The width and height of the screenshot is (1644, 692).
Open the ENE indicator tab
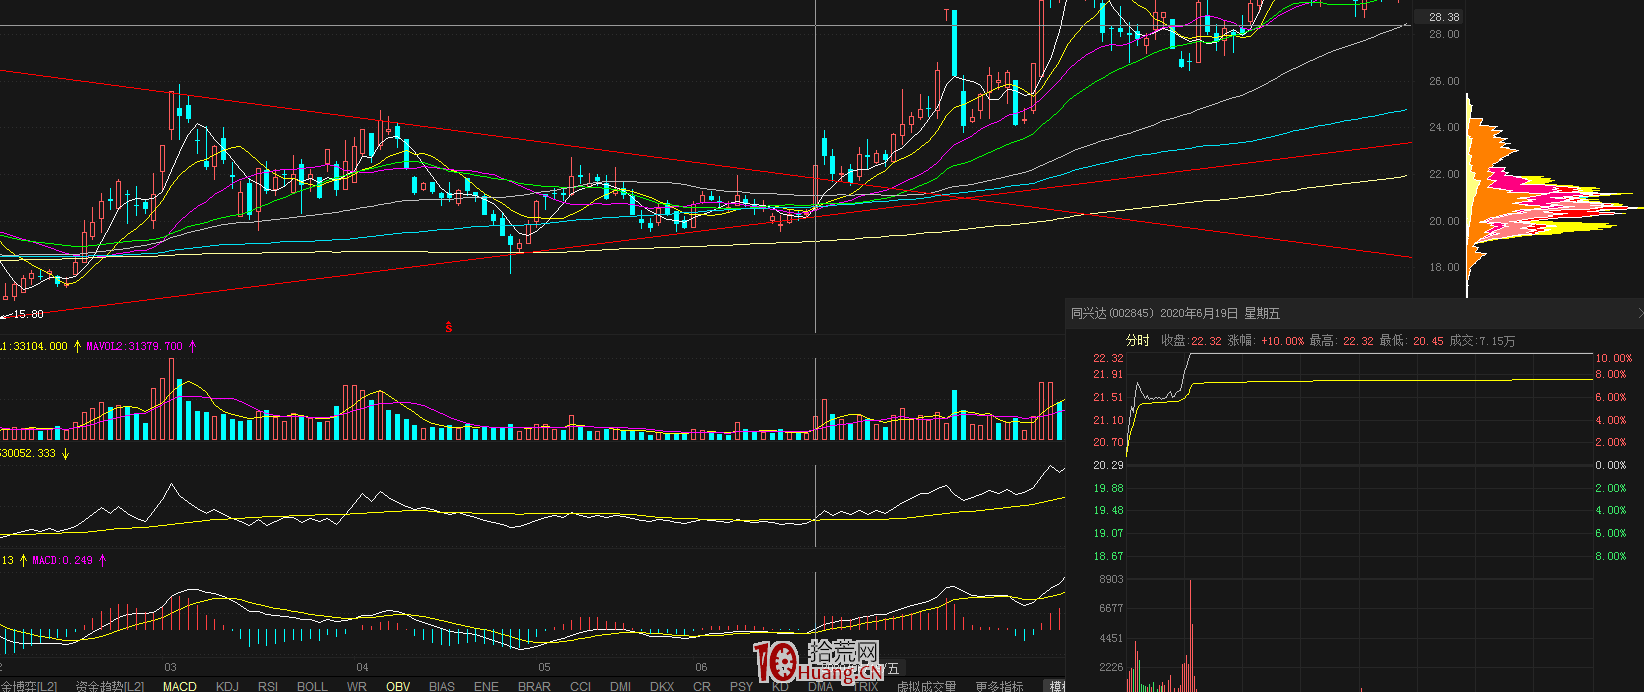tap(486, 686)
